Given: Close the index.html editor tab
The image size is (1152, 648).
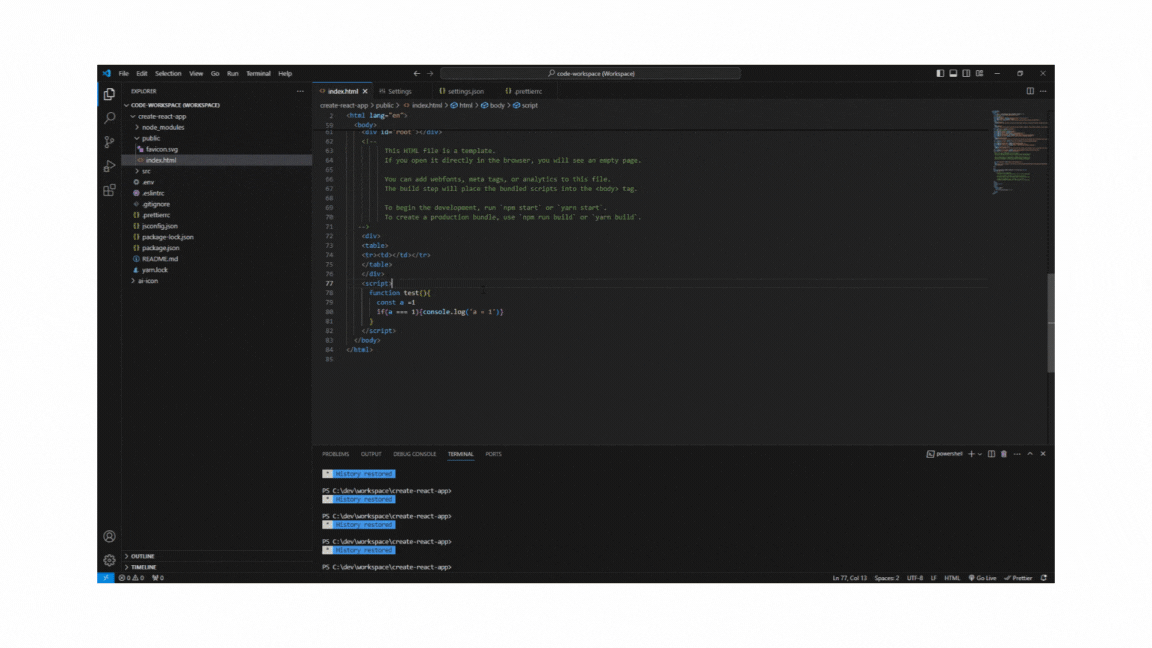Looking at the screenshot, I should coord(365,91).
